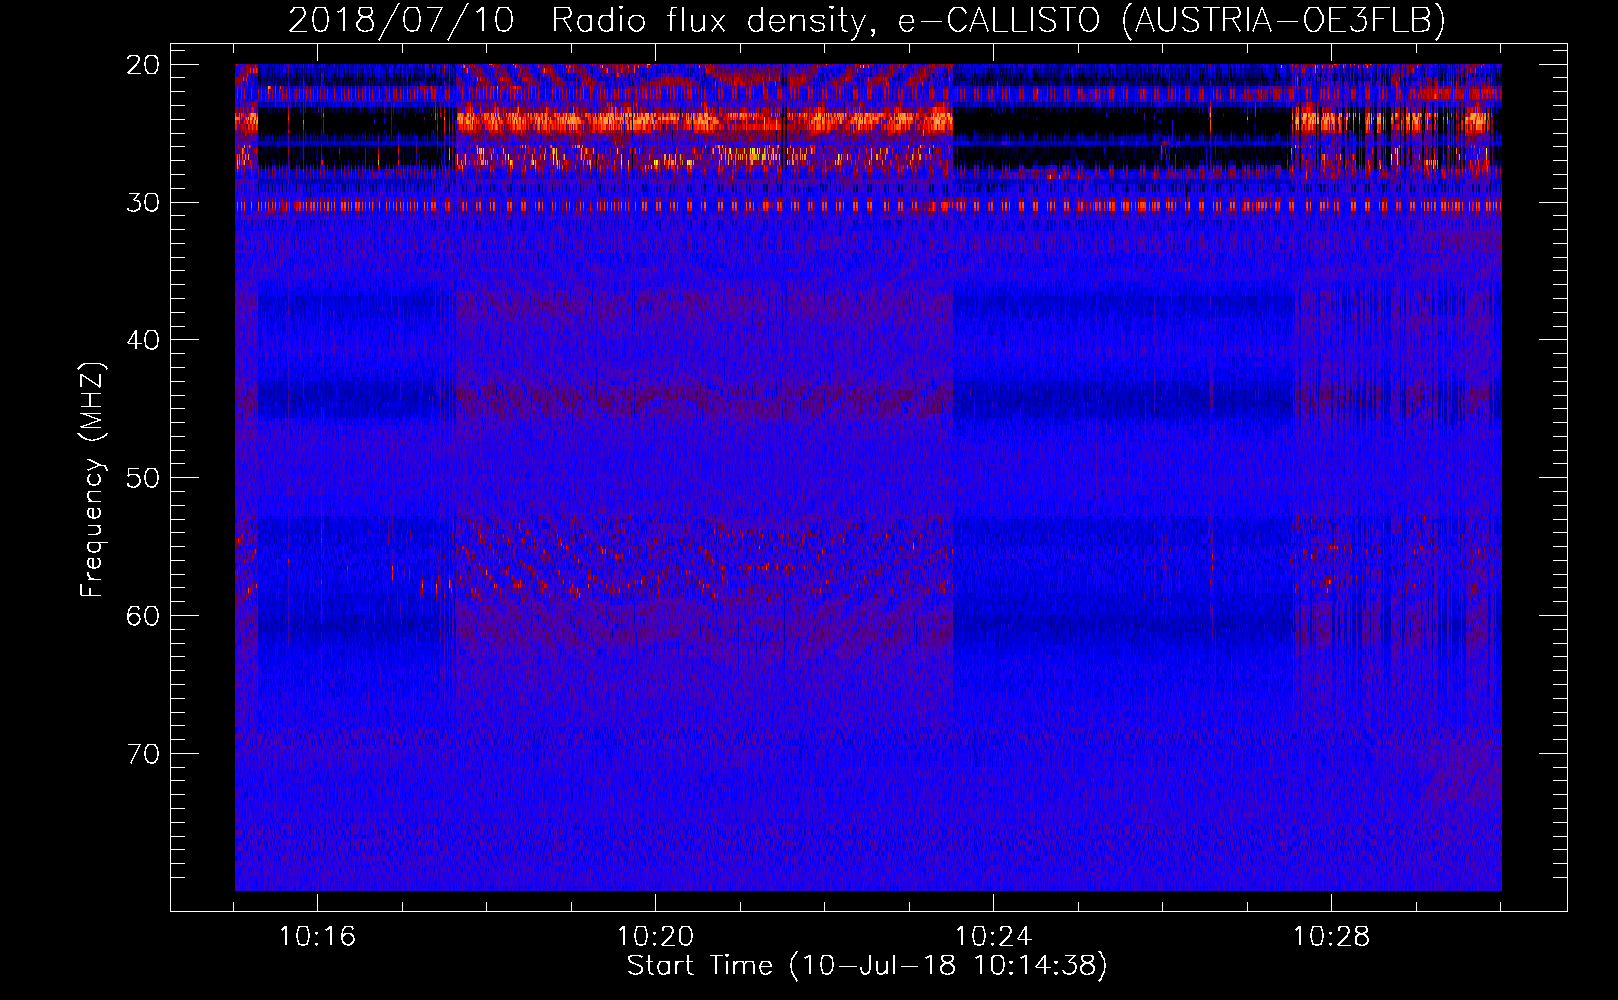This screenshot has width=1618, height=1000.
Task: Click the frequency tick label '60'
Action: click(x=144, y=615)
